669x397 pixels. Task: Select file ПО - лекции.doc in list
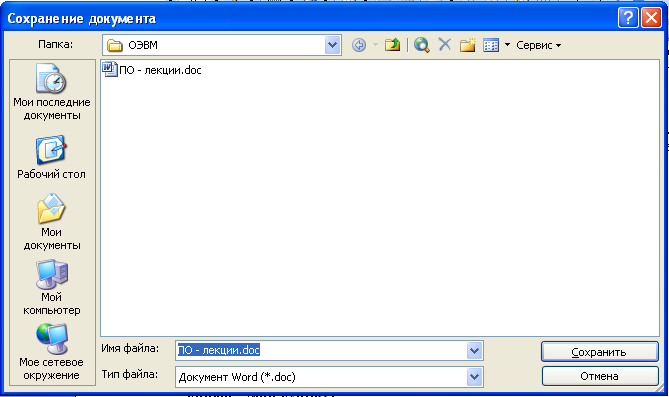click(x=152, y=70)
